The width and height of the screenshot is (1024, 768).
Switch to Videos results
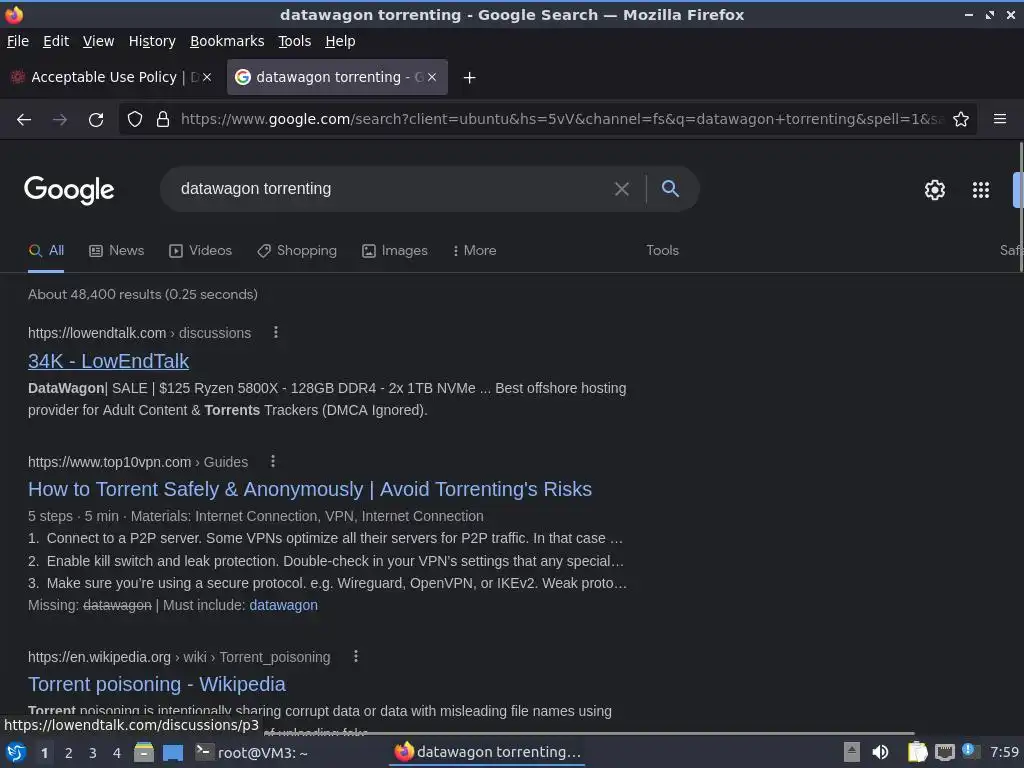pyautogui.click(x=200, y=251)
